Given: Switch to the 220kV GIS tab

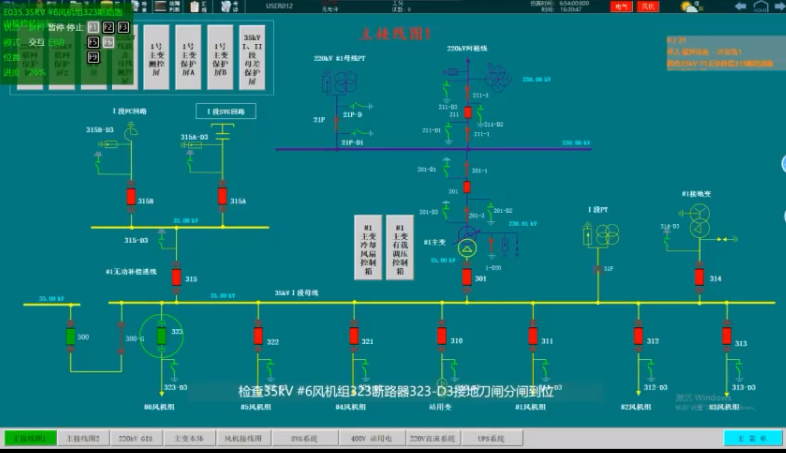Looking at the screenshot, I should (135, 438).
